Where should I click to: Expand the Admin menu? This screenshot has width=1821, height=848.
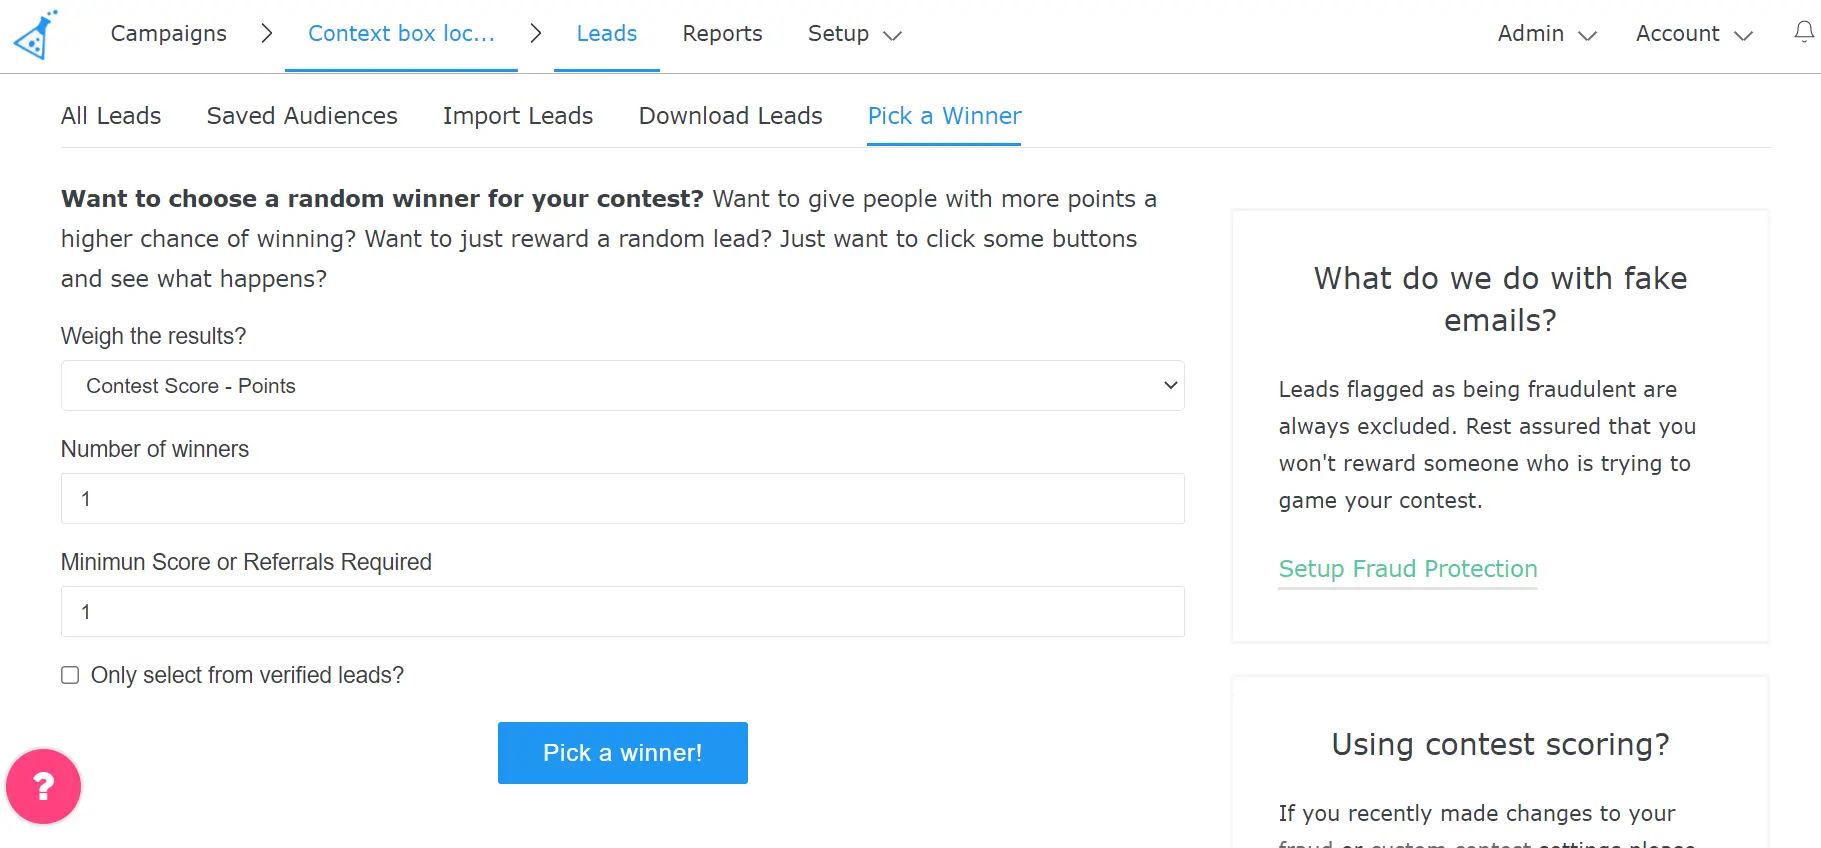tap(1546, 34)
